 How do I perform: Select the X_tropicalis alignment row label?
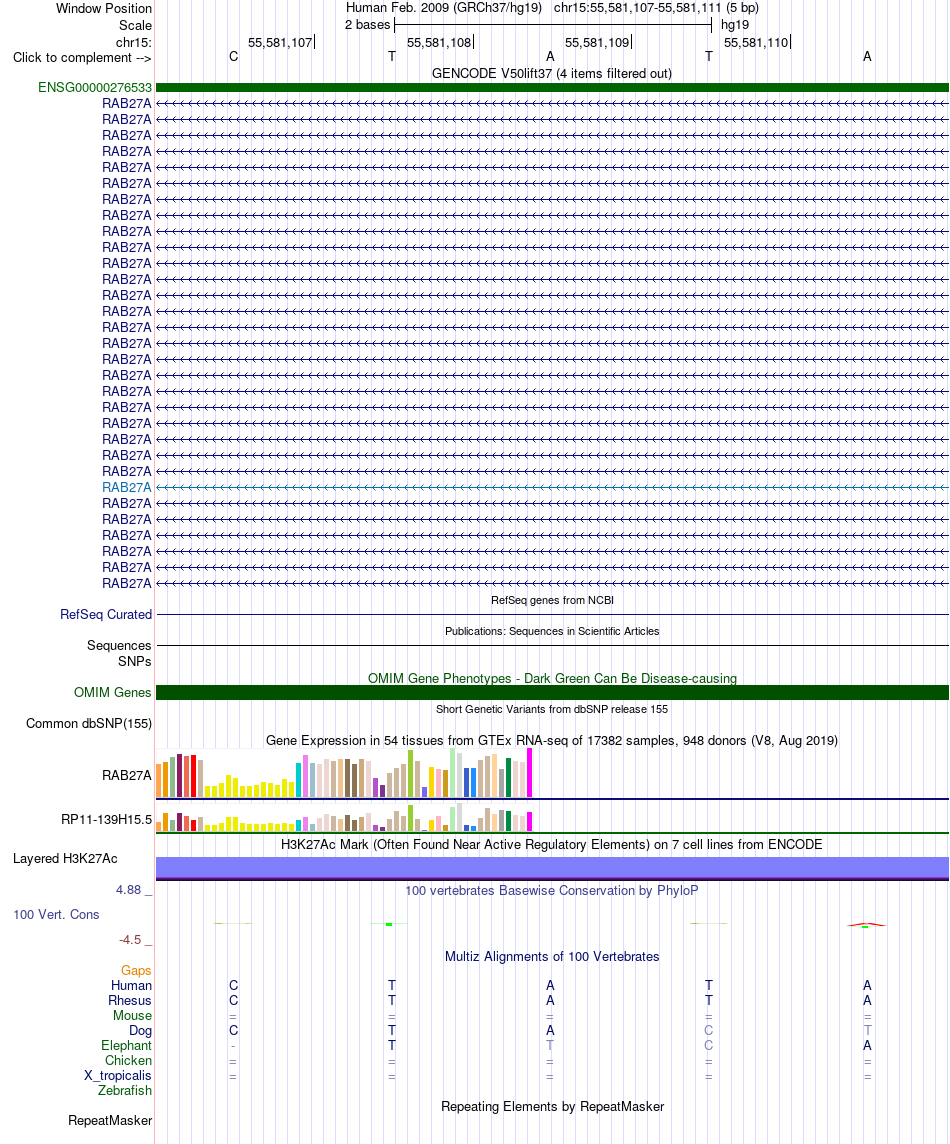coord(117,1075)
